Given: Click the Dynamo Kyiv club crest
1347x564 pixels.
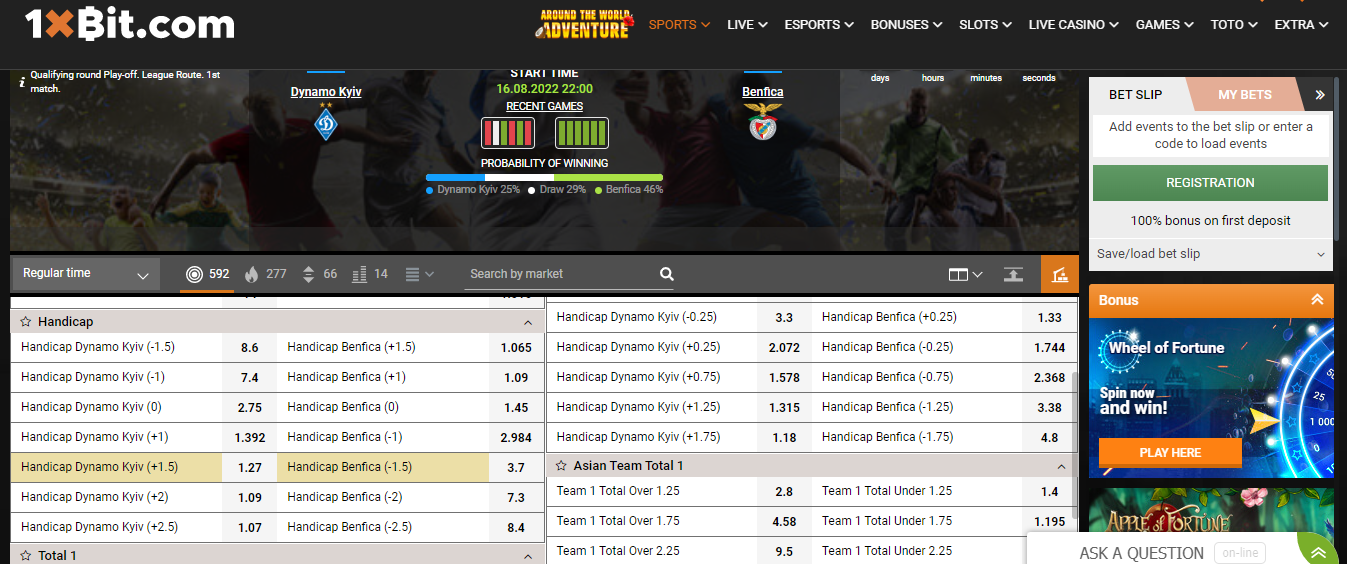Looking at the screenshot, I should point(326,124).
